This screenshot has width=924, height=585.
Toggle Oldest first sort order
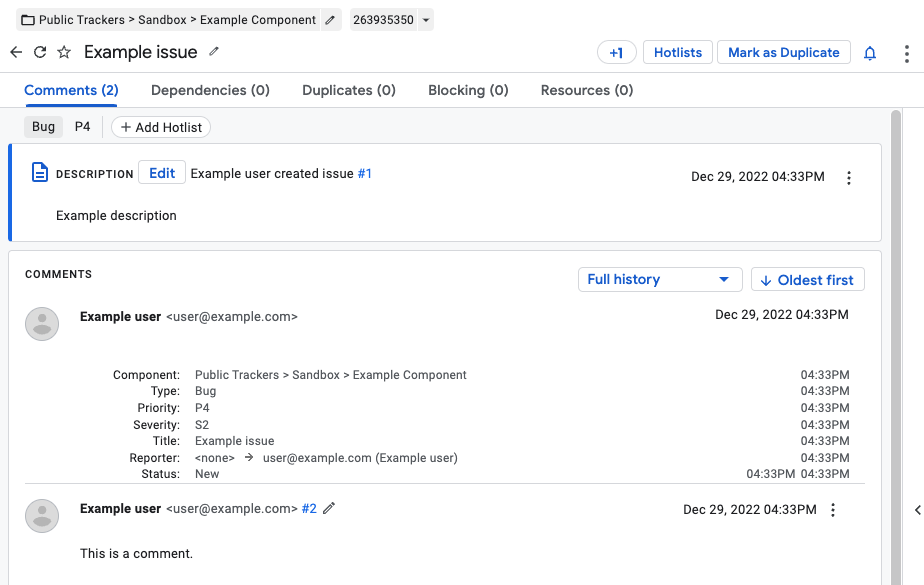807,280
